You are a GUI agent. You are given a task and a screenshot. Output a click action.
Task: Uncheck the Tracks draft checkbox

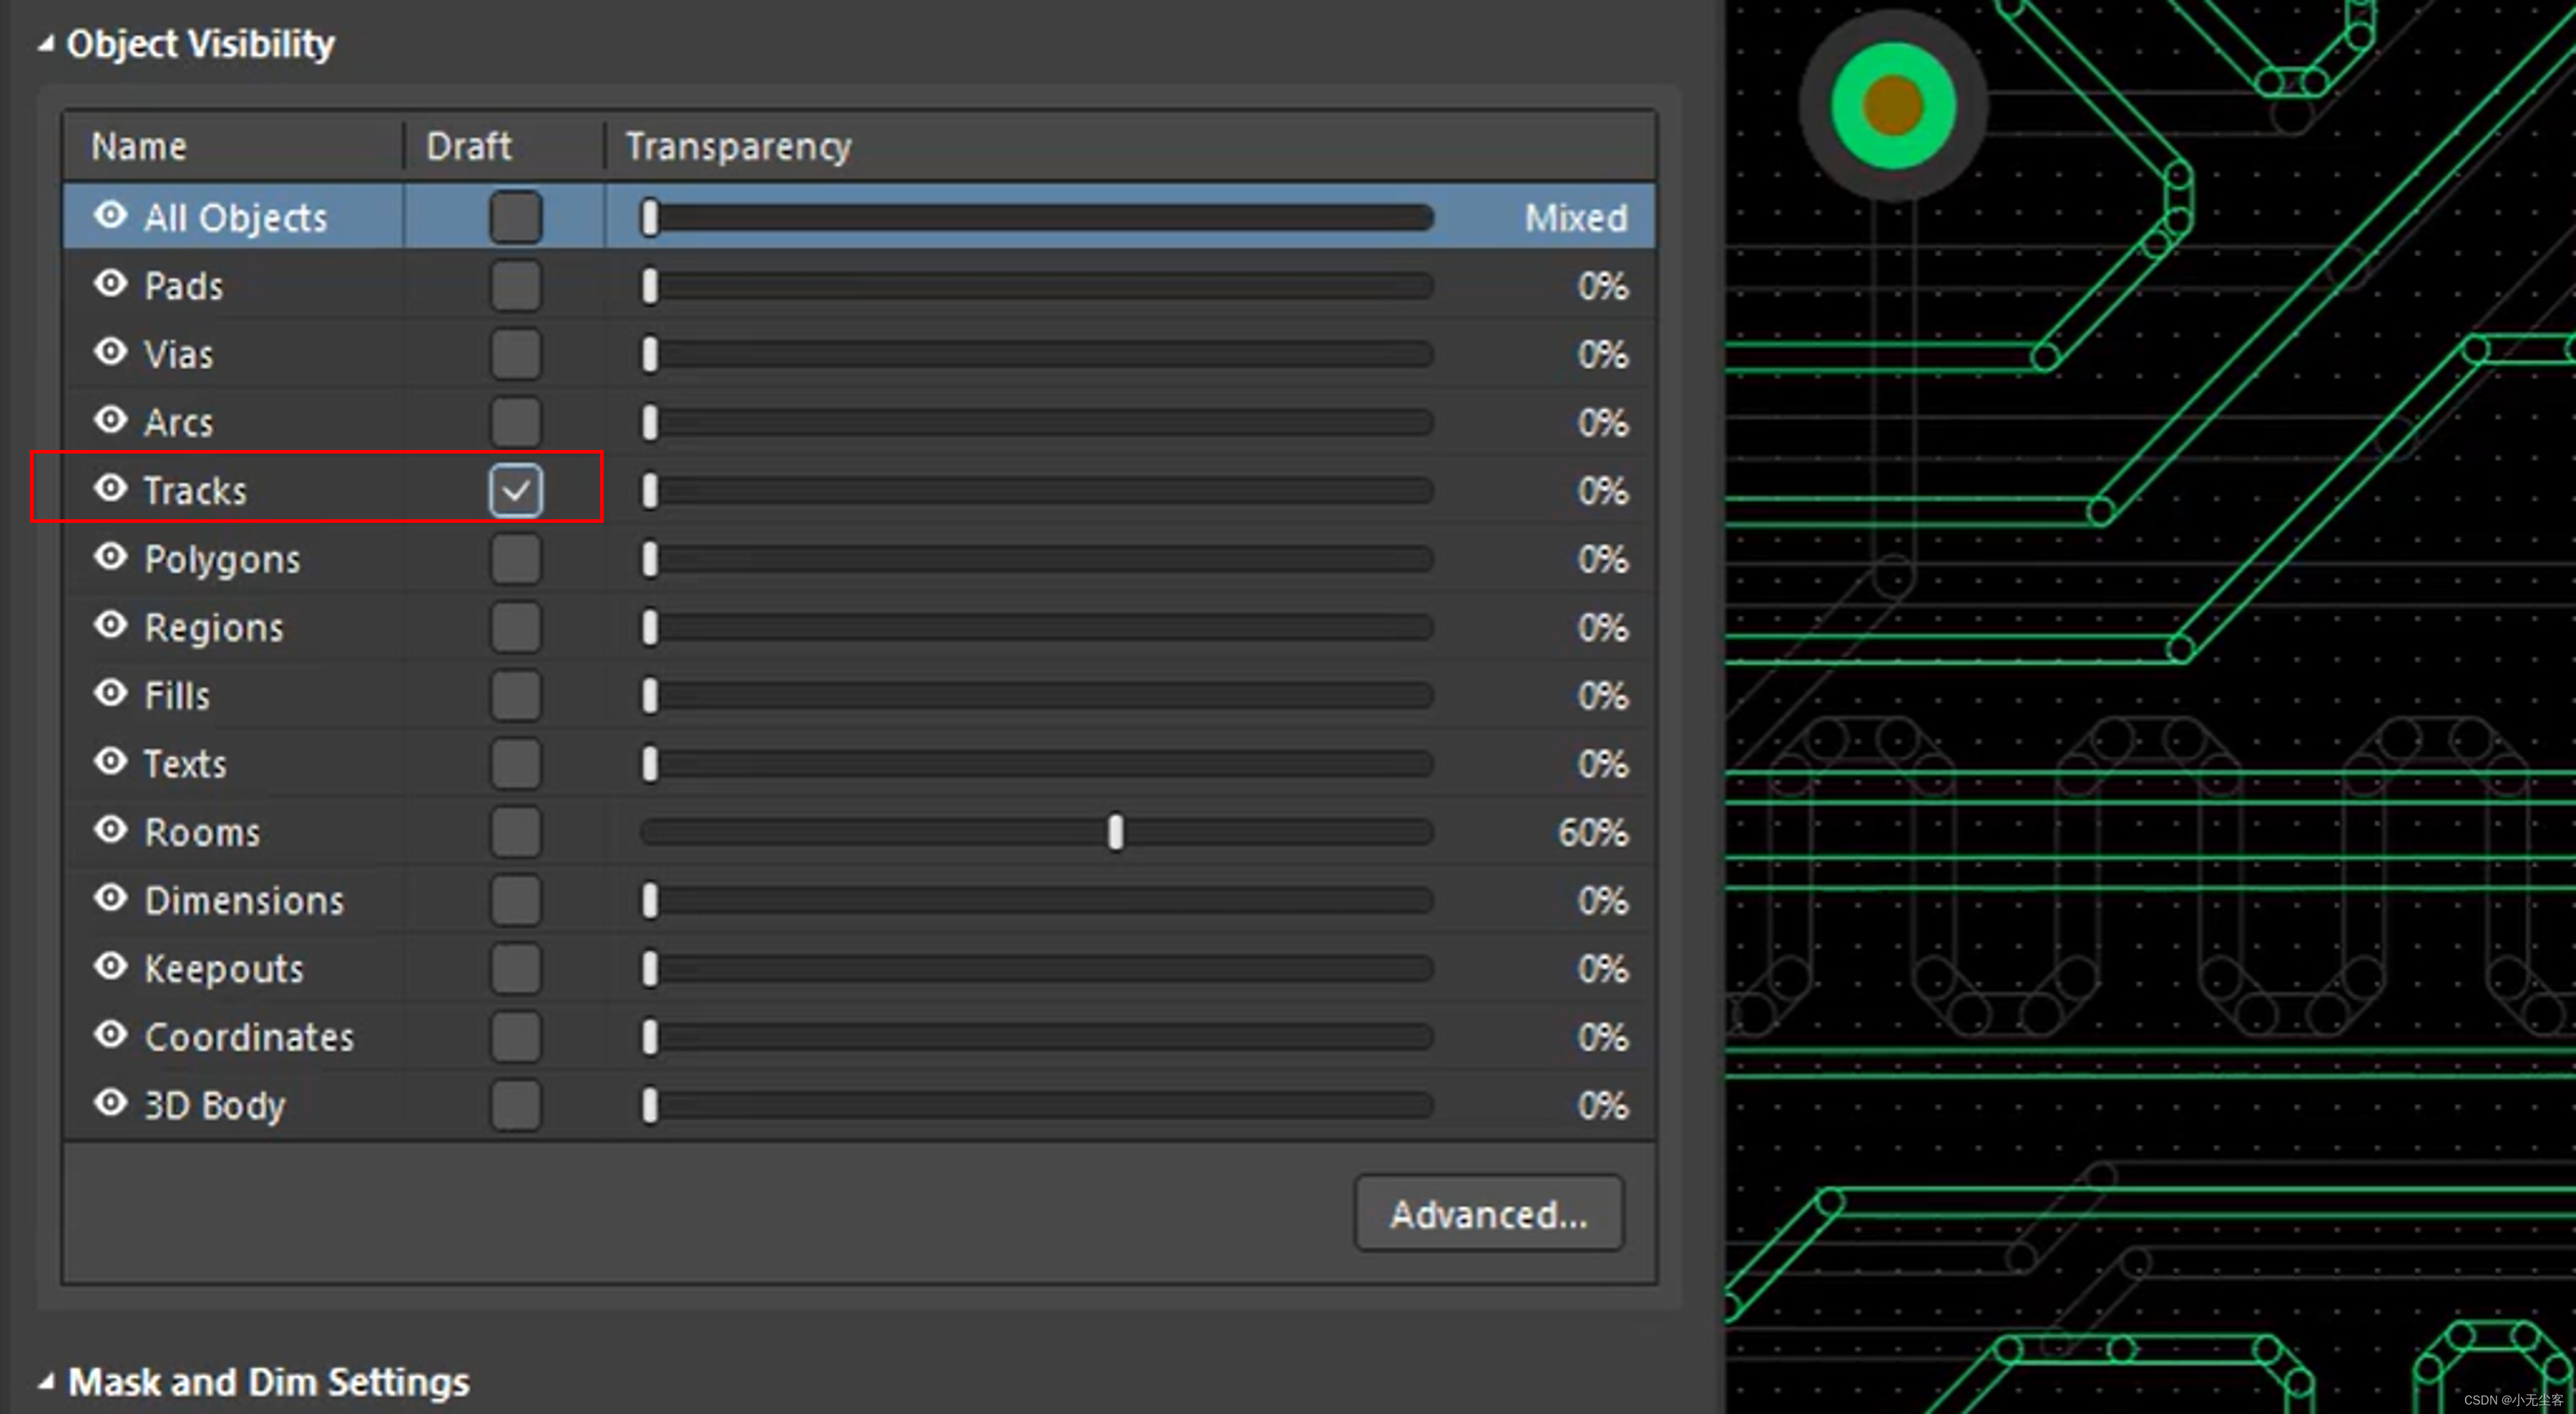coord(516,491)
